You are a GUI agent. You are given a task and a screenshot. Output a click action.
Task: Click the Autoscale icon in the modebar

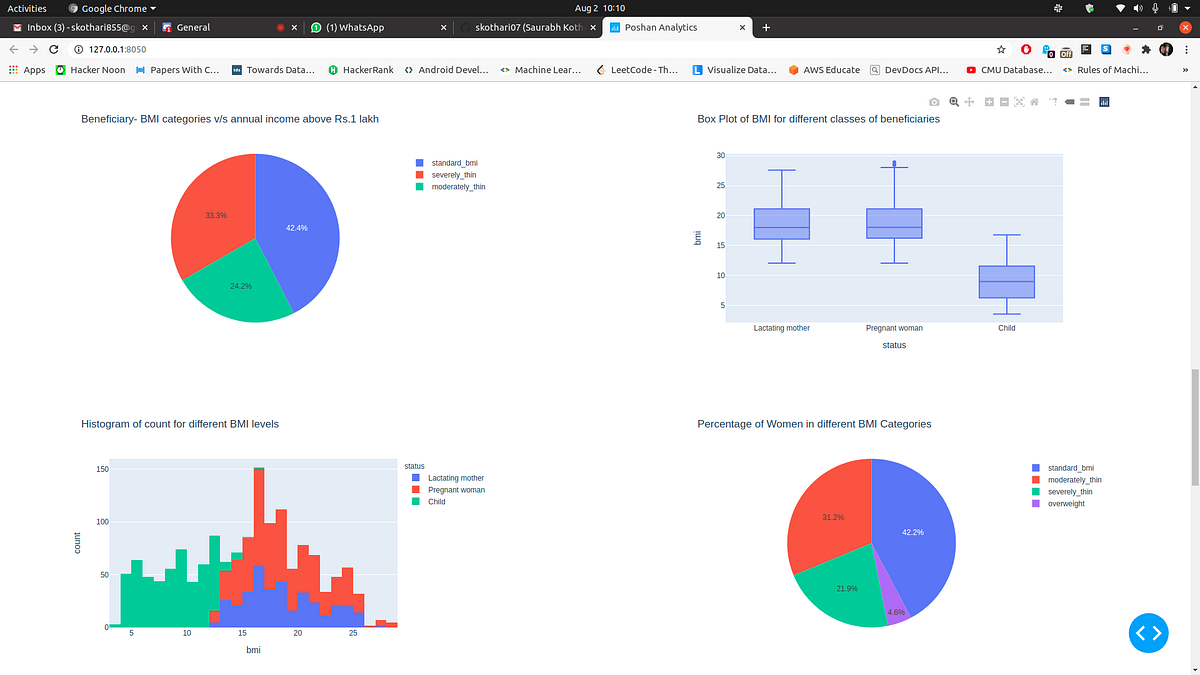coord(1018,101)
